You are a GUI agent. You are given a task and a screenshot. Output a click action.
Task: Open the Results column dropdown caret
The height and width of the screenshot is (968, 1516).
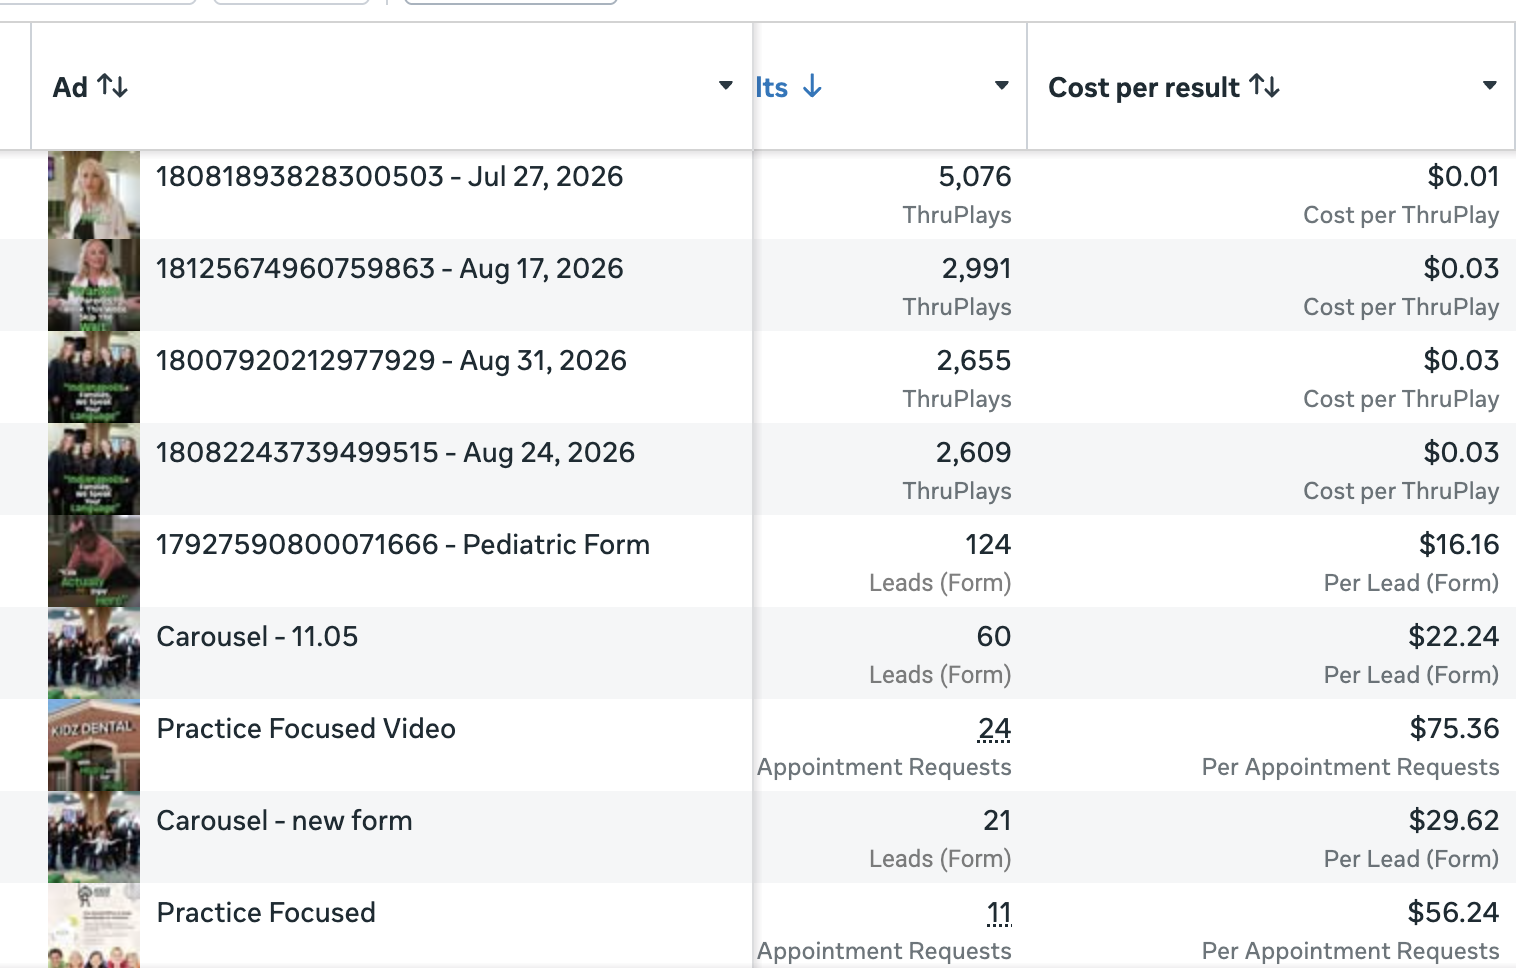pos(1001,86)
